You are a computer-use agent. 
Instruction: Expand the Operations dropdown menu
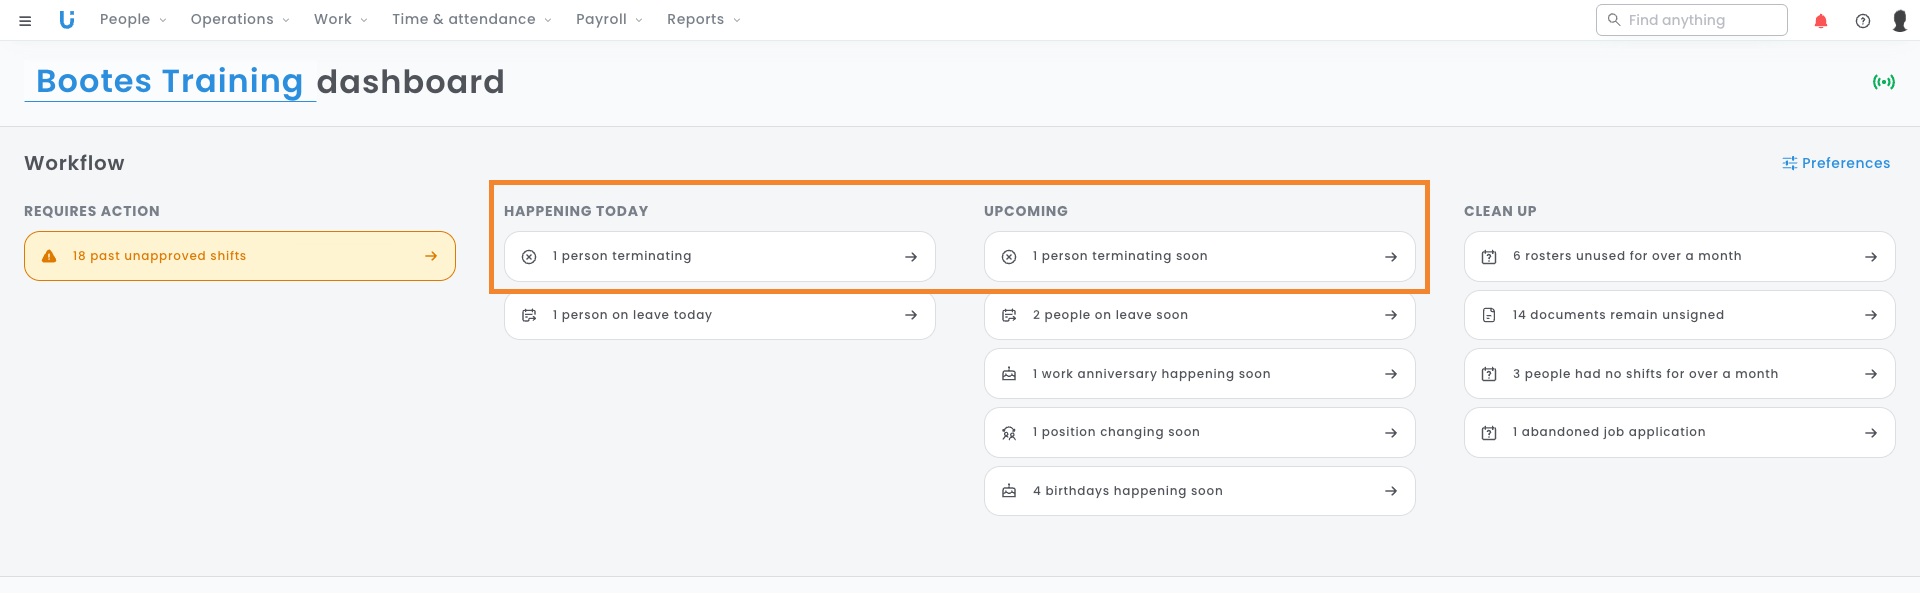tap(239, 20)
